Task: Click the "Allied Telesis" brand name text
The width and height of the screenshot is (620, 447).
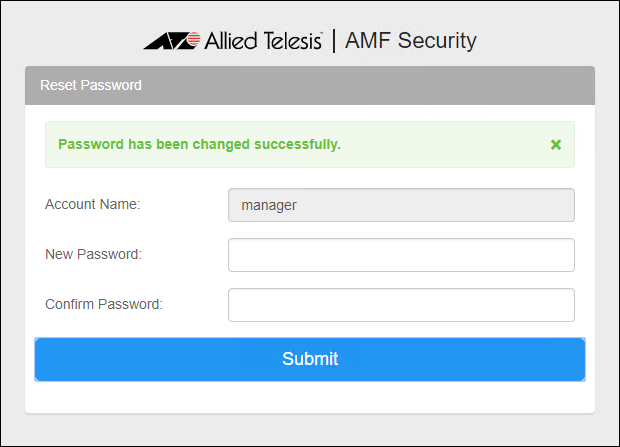Action: point(262,41)
